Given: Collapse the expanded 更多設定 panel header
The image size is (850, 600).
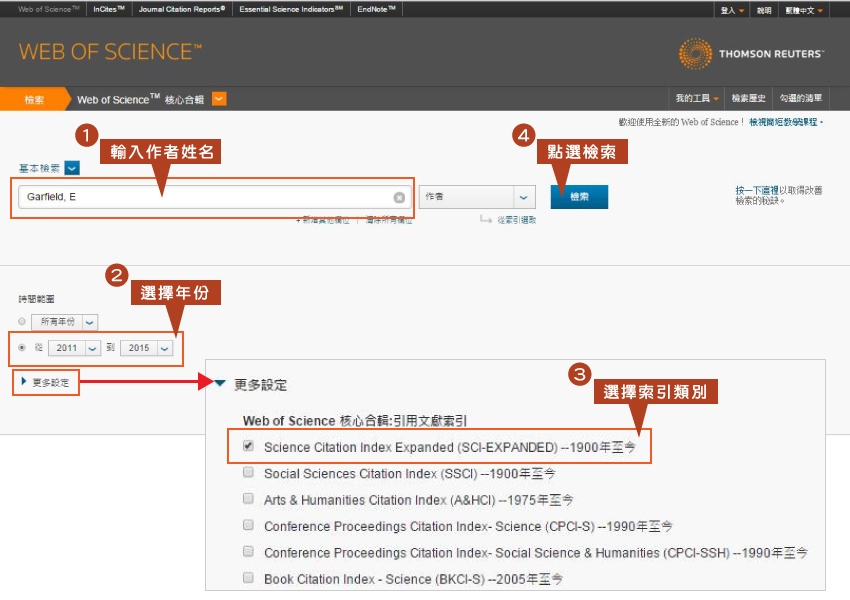Looking at the screenshot, I should click(251, 385).
